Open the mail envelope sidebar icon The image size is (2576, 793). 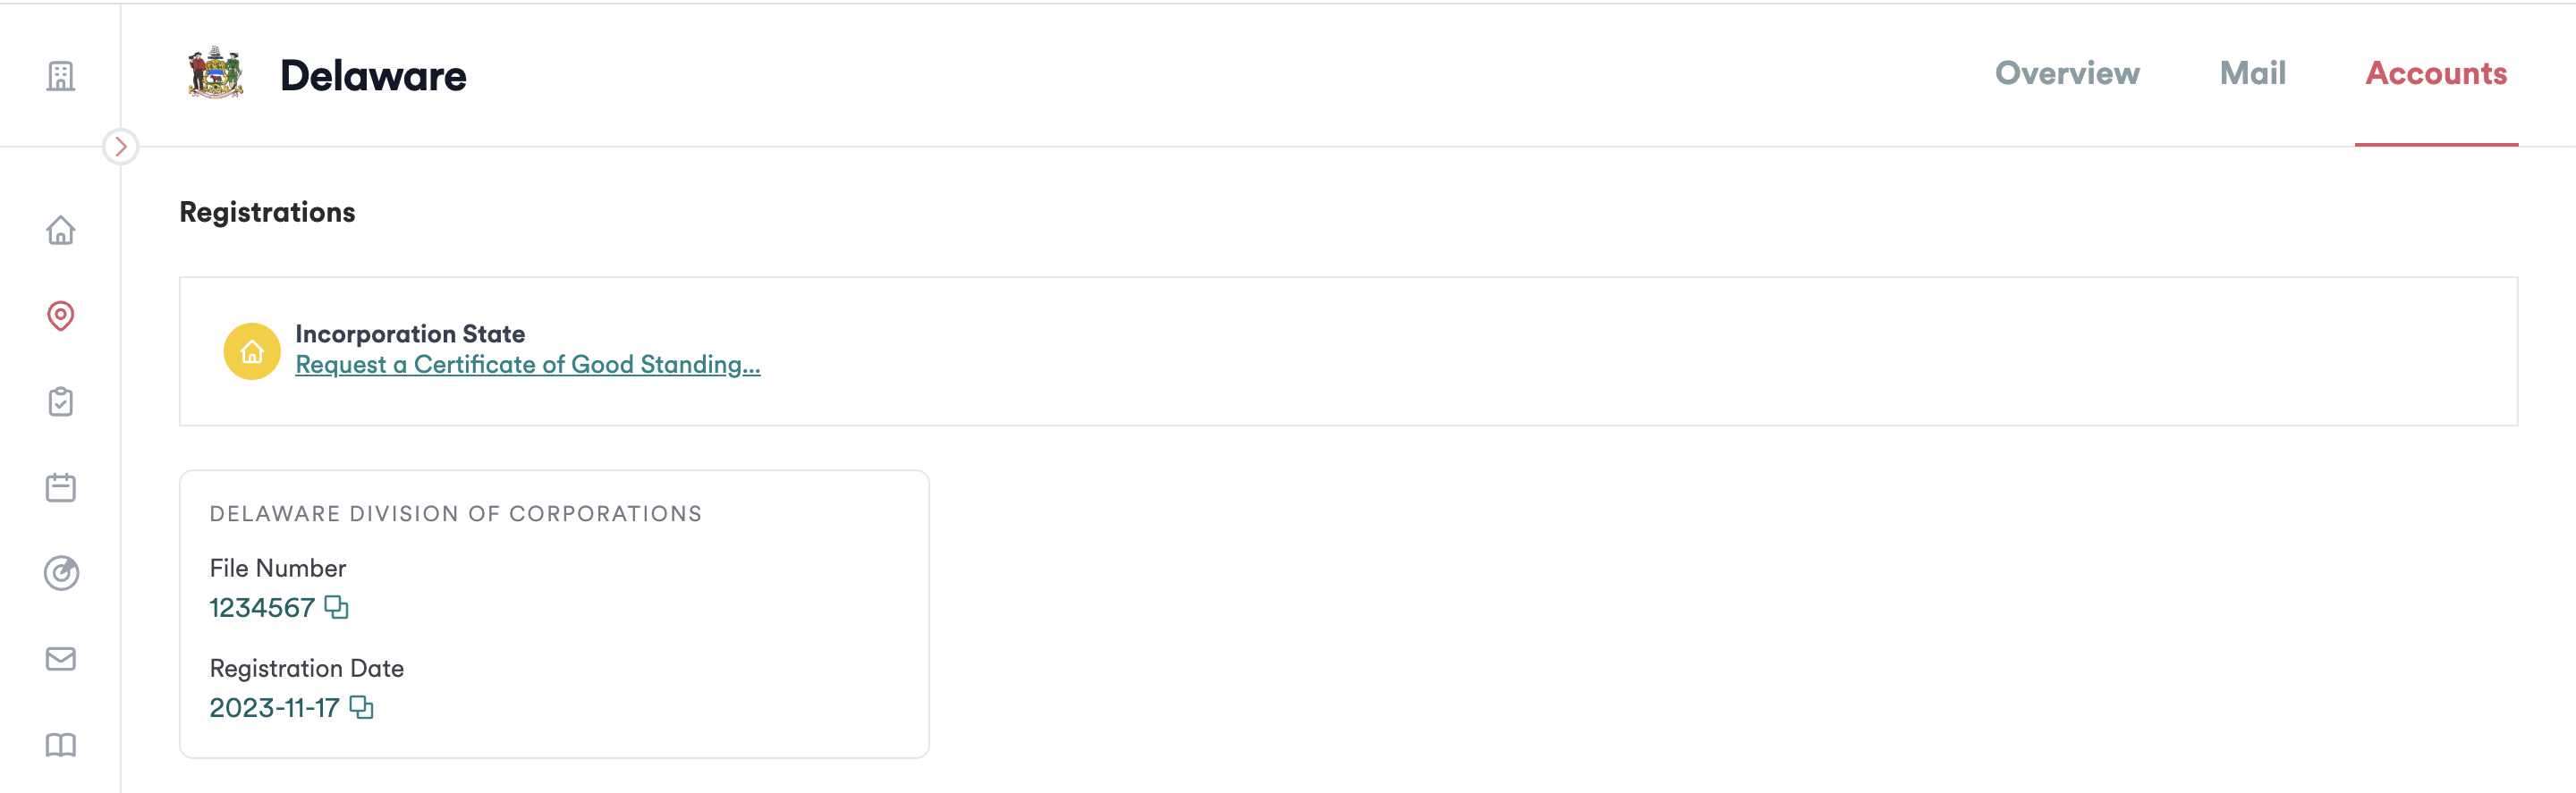pyautogui.click(x=61, y=659)
